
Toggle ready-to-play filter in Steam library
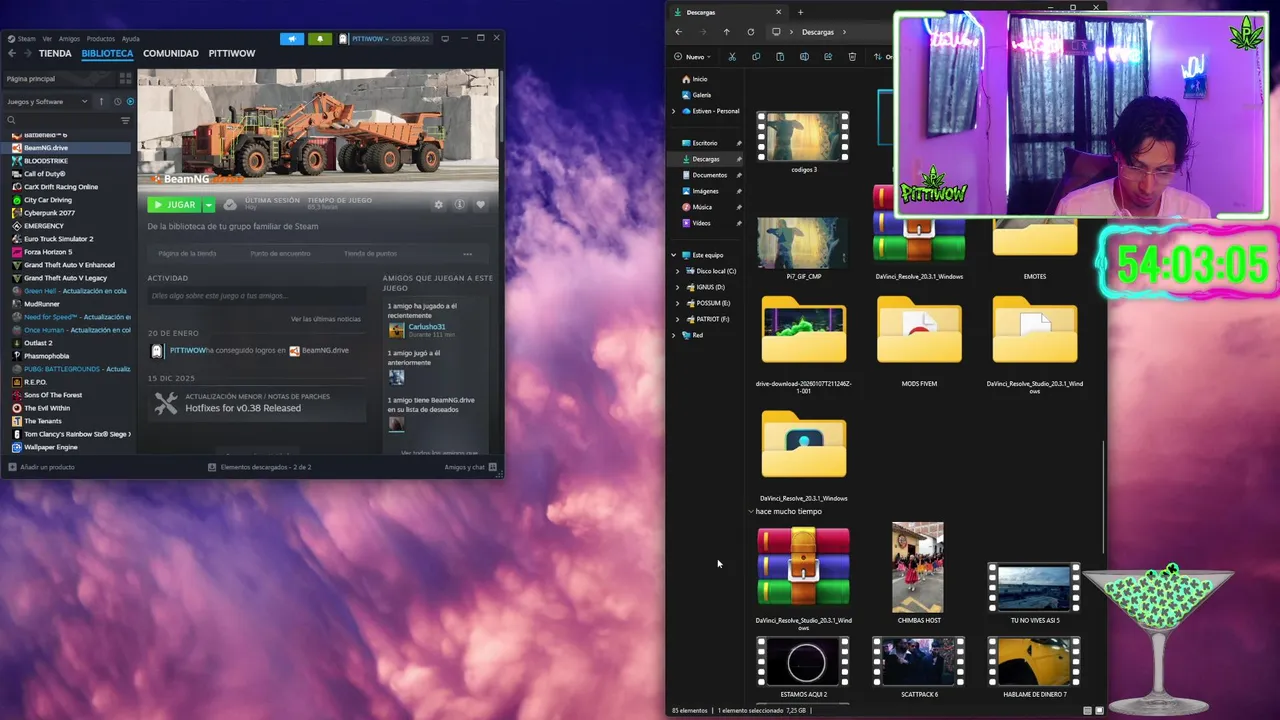pyautogui.click(x=130, y=101)
